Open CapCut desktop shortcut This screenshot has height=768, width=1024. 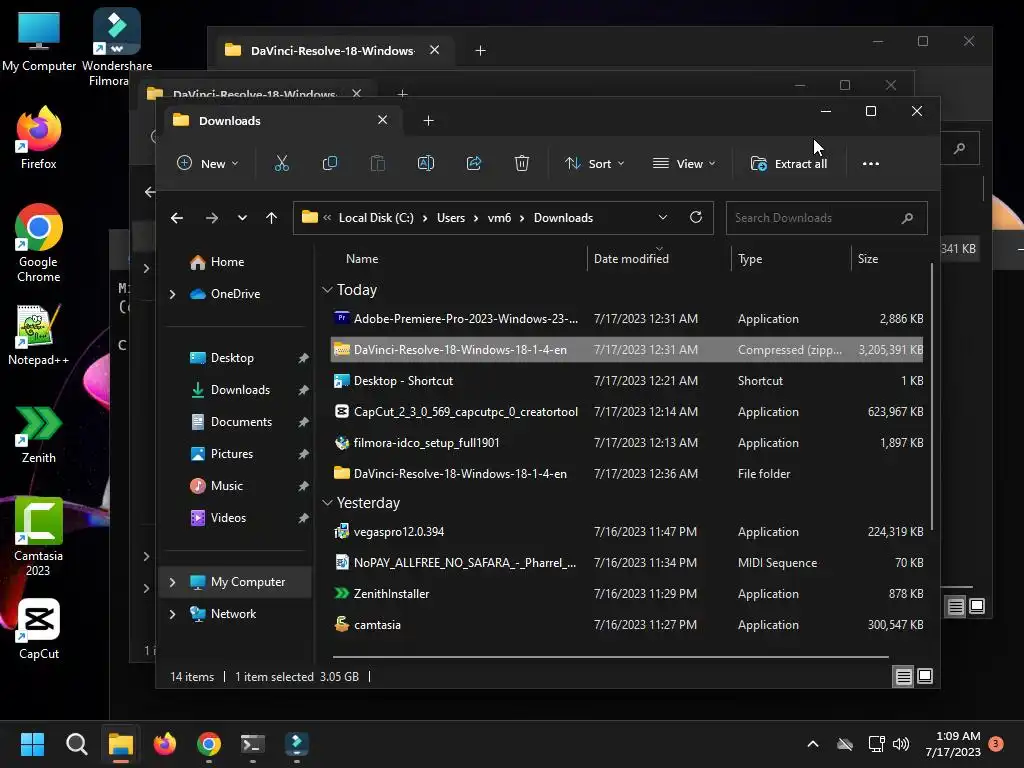point(39,630)
